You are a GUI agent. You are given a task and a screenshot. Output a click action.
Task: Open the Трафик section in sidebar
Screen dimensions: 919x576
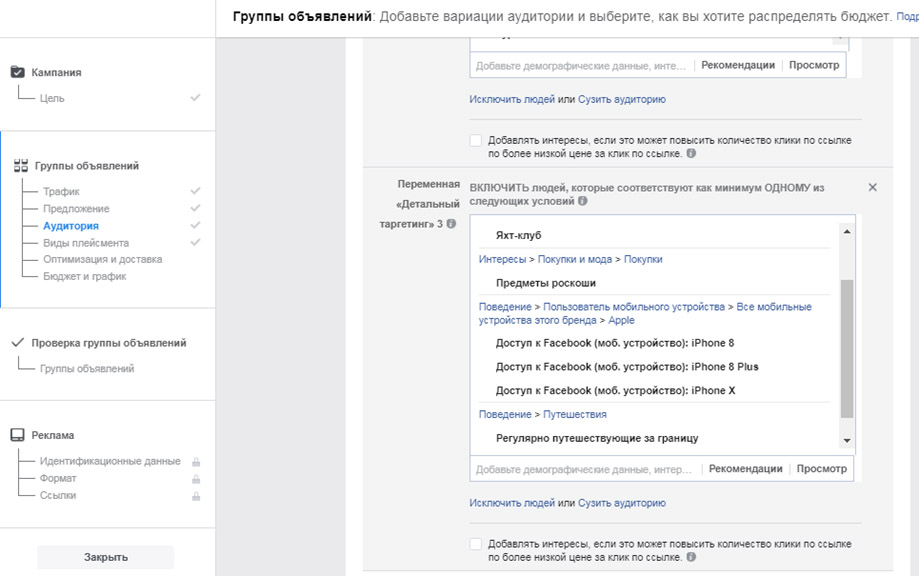pyautogui.click(x=61, y=191)
